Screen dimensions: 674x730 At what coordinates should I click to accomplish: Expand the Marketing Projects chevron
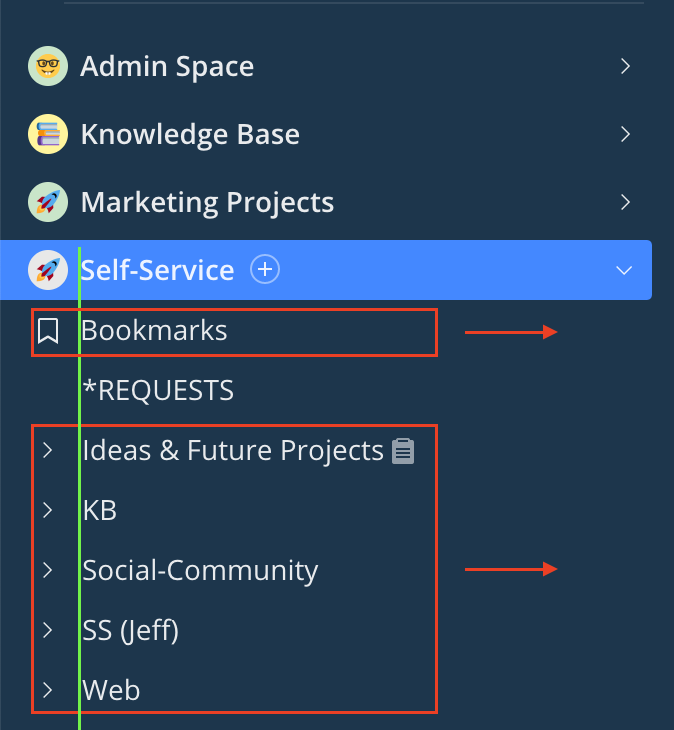pos(625,202)
